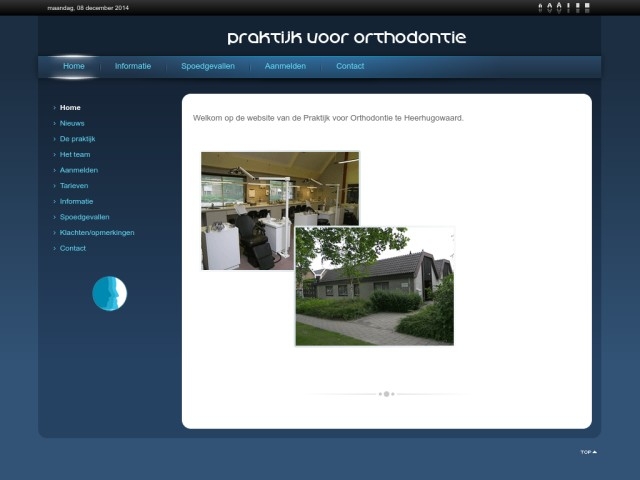This screenshot has width=640, height=480.
Task: Select Contact in the top navigation bar
Action: point(350,66)
